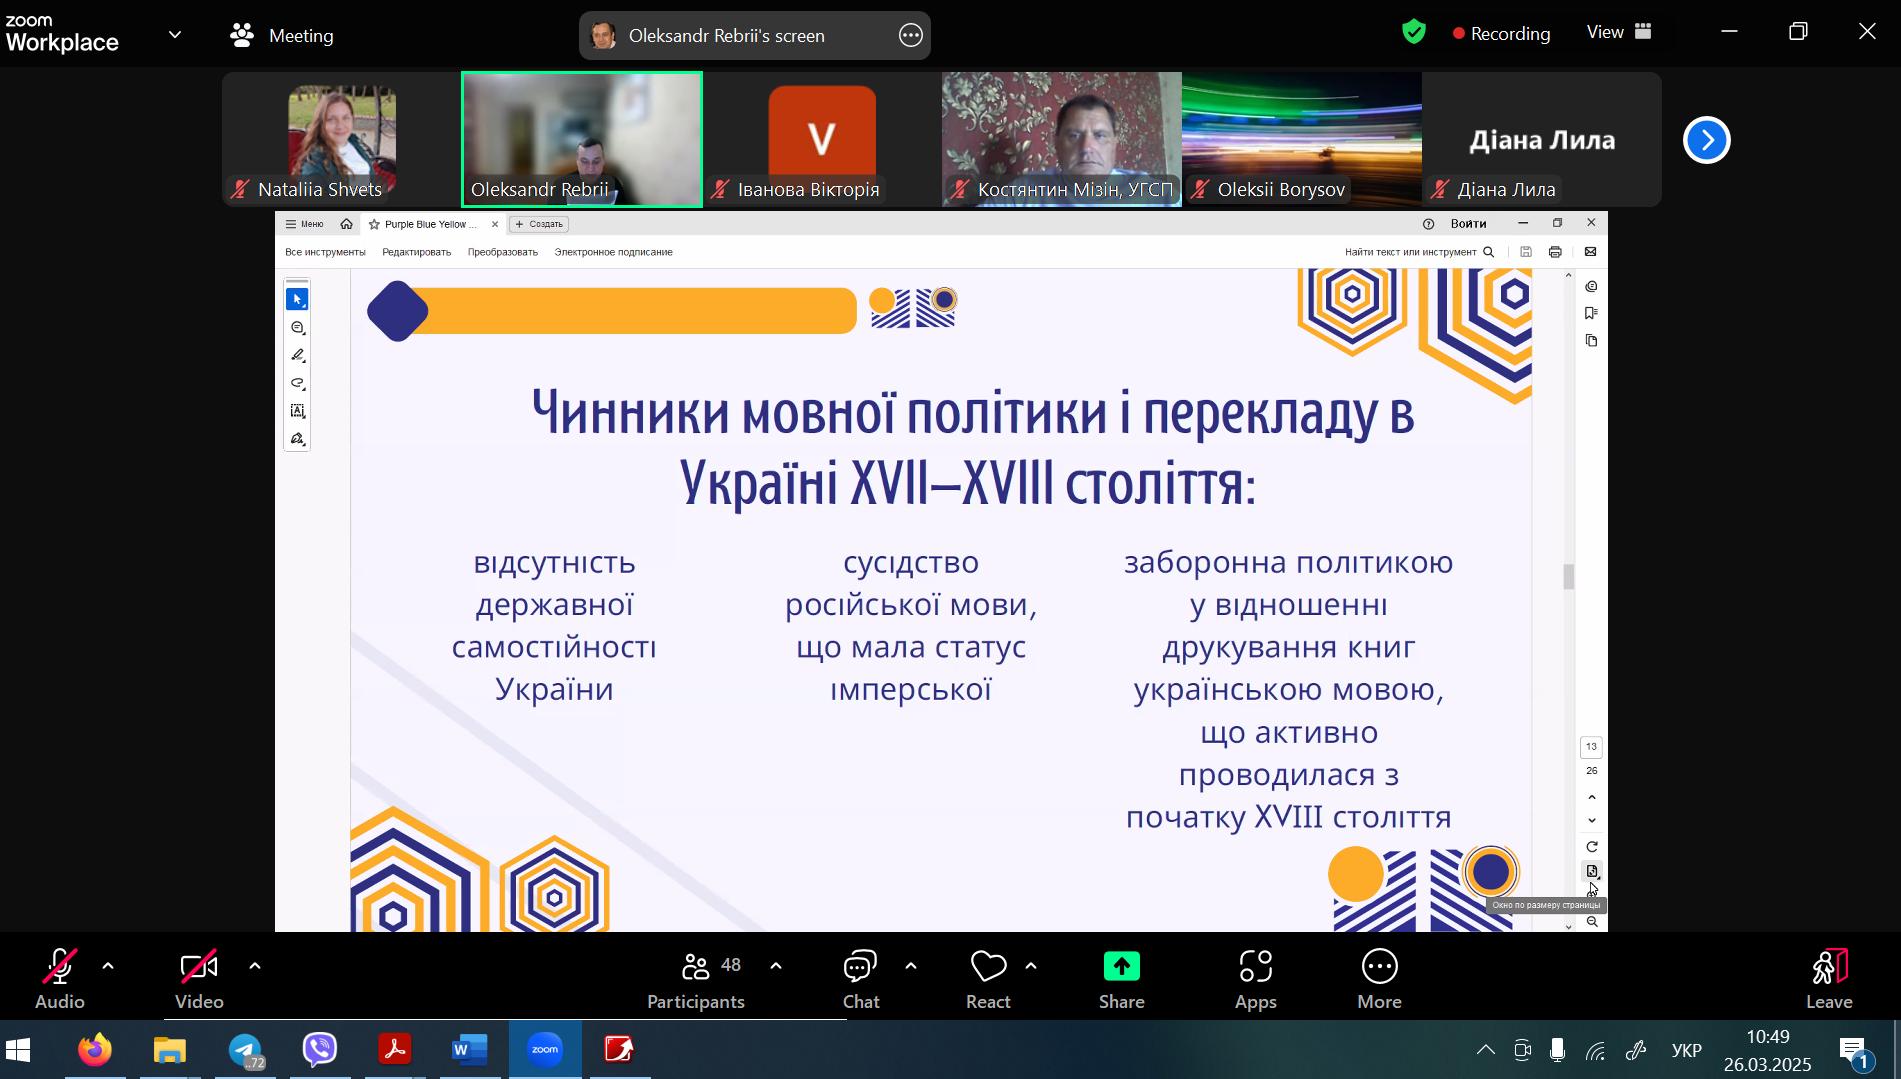The height and width of the screenshot is (1079, 1901).
Task: Open the Apps panel in Zoom
Action: [1255, 979]
